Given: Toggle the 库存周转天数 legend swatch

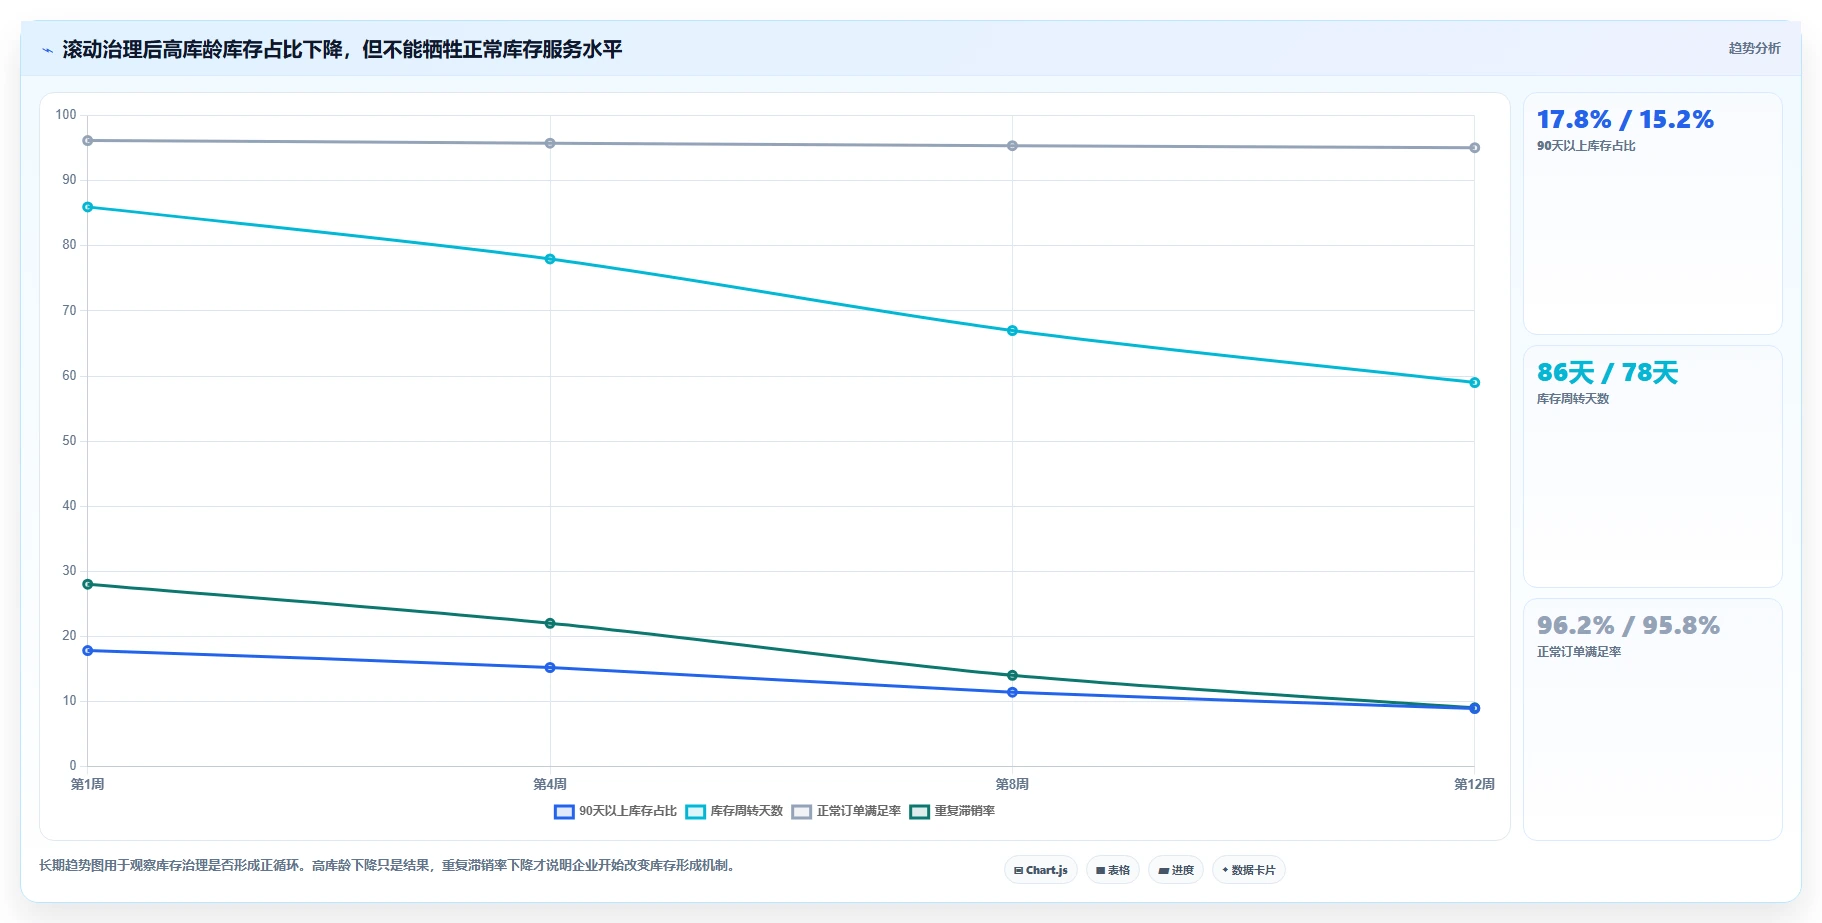Looking at the screenshot, I should click(x=695, y=811).
